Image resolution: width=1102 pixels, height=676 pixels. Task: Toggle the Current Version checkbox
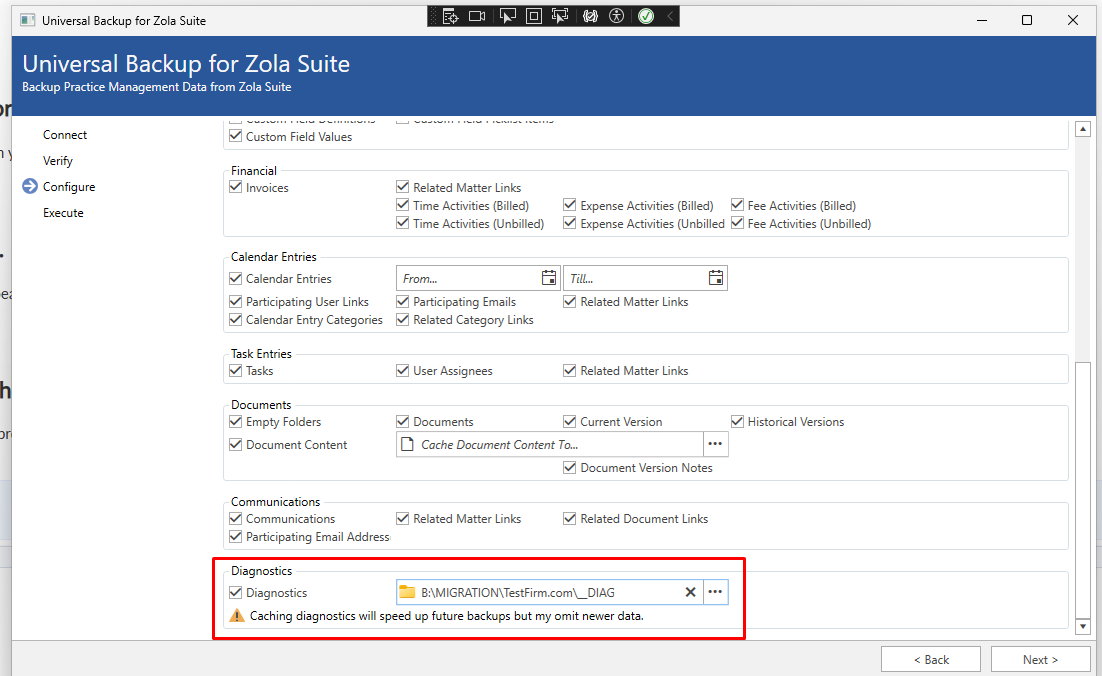coord(570,422)
